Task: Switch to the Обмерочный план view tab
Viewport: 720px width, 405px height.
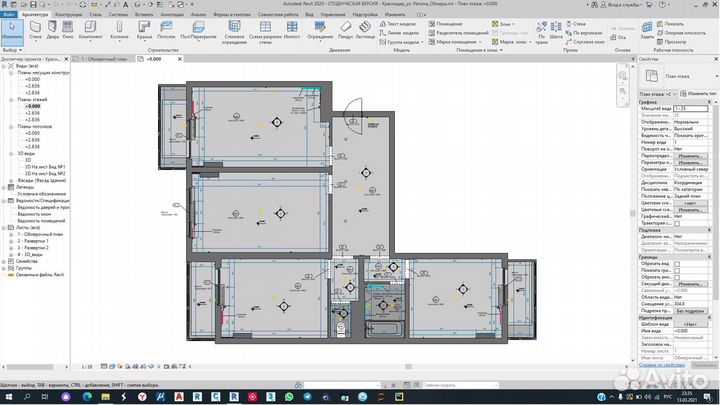Action: click(x=104, y=60)
